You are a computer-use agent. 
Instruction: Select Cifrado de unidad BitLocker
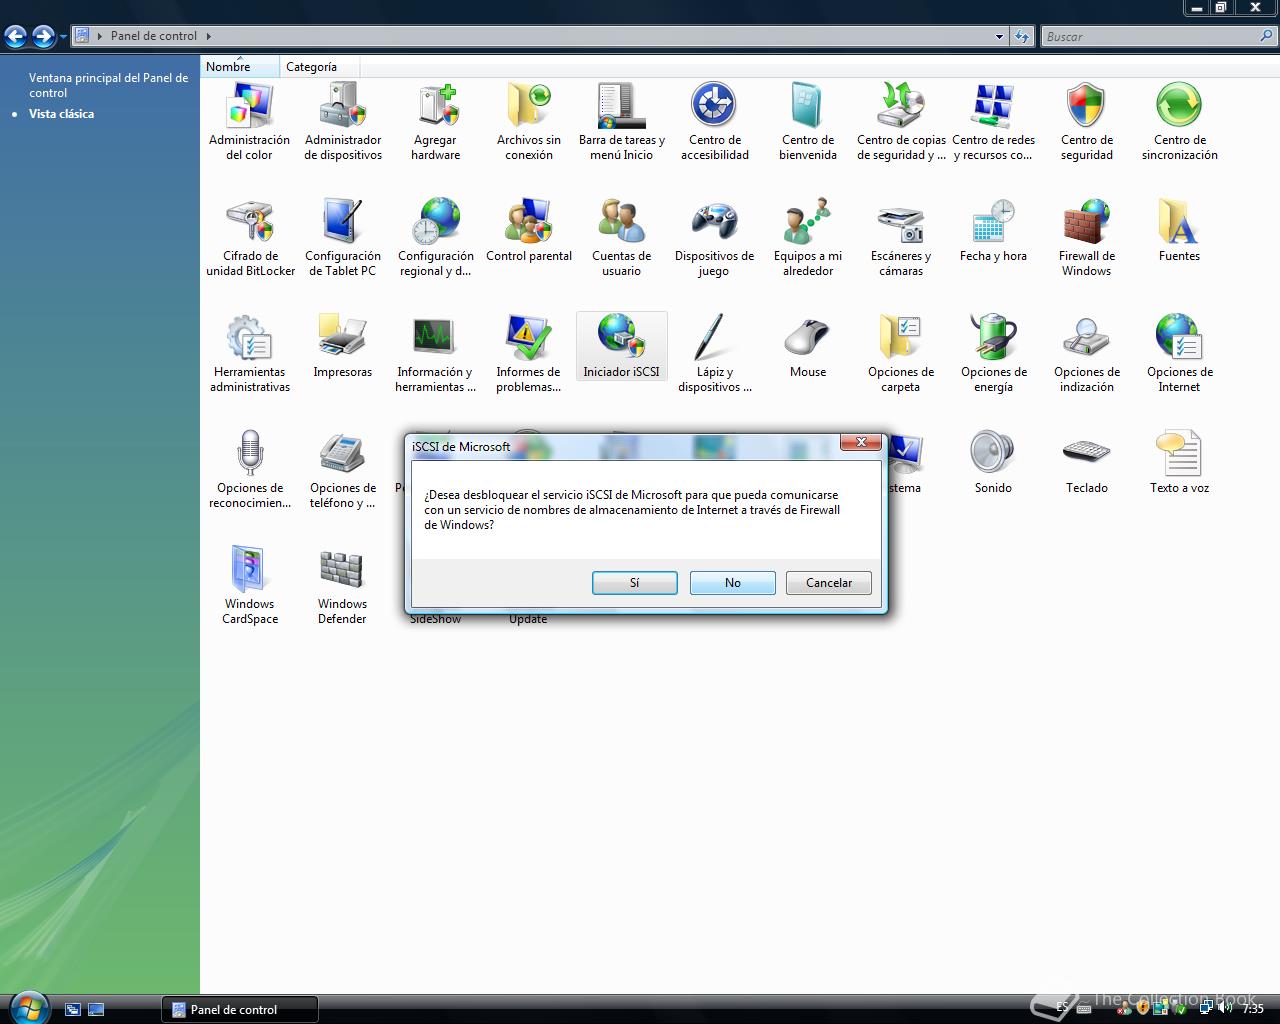(x=250, y=237)
